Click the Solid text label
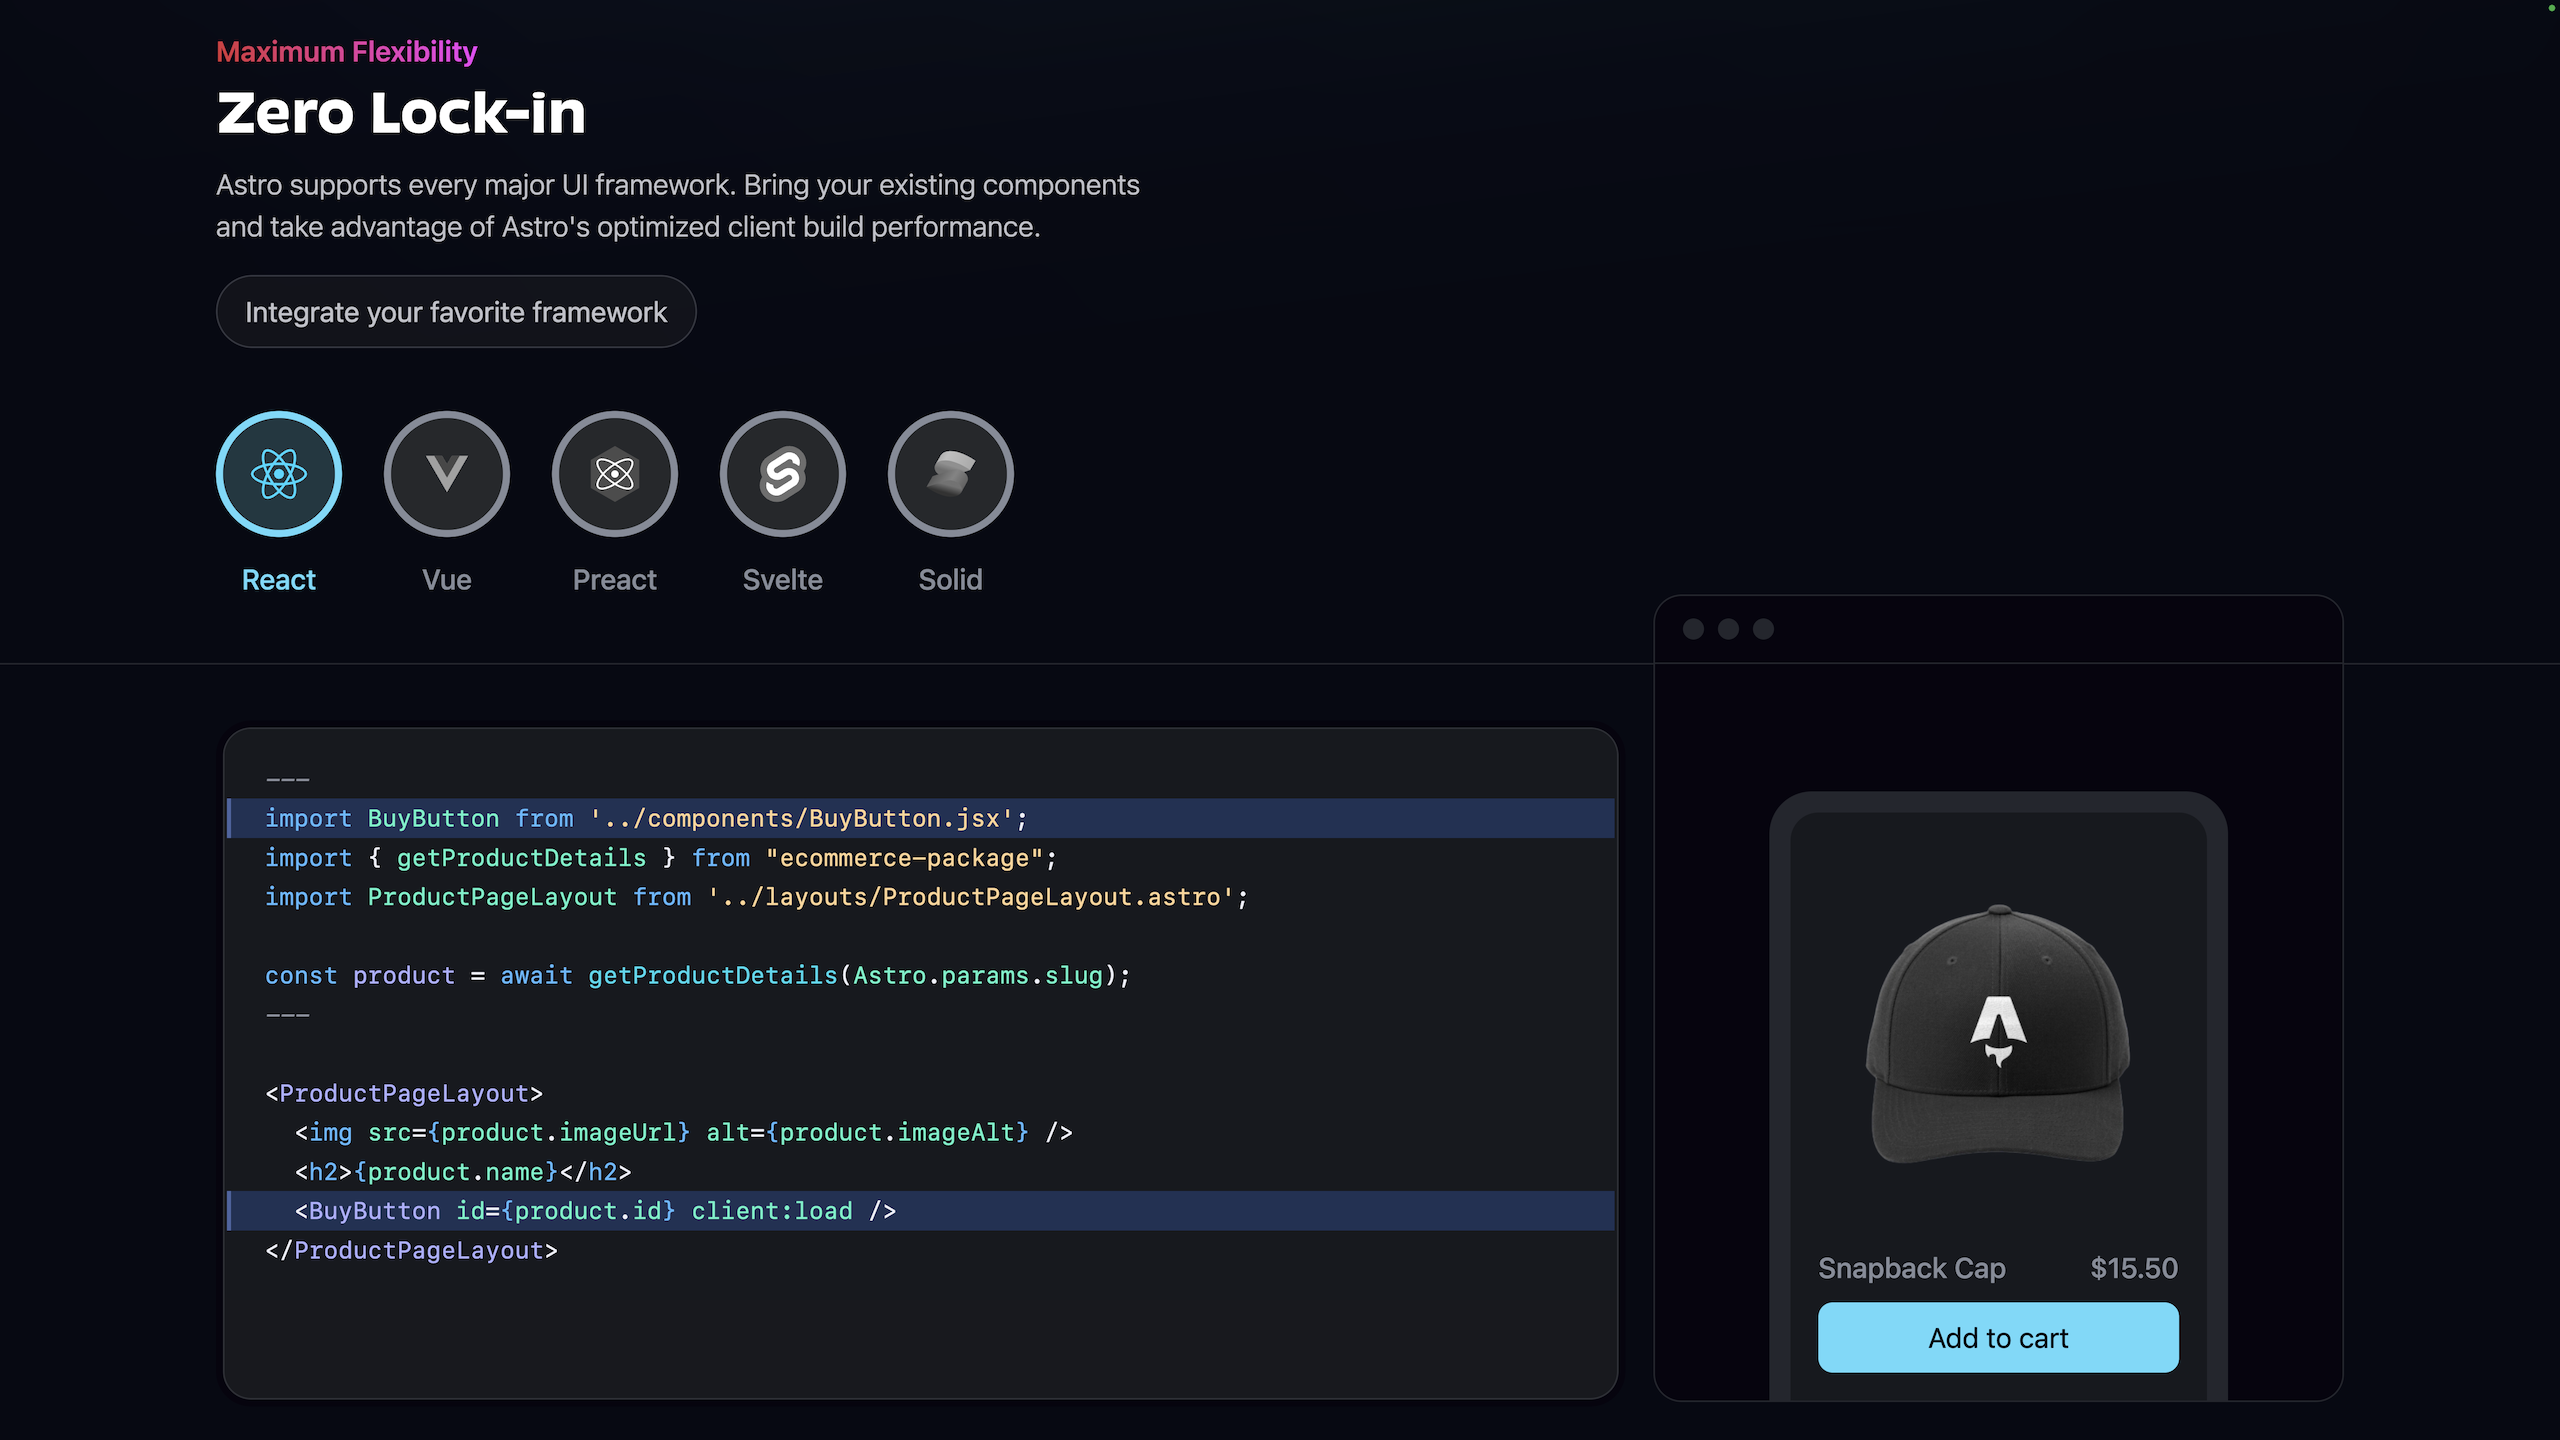Image resolution: width=2560 pixels, height=1440 pixels. [x=950, y=580]
